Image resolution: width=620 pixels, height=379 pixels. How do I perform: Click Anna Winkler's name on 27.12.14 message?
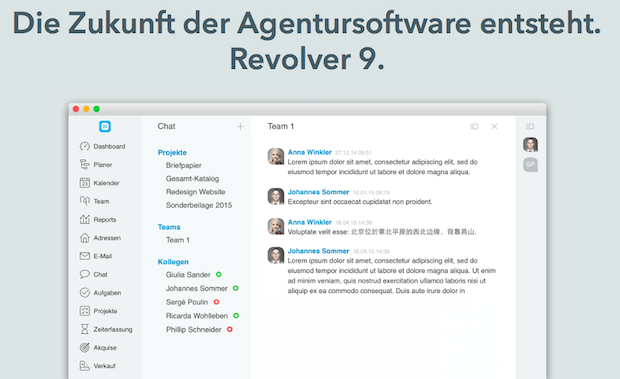[x=310, y=152]
